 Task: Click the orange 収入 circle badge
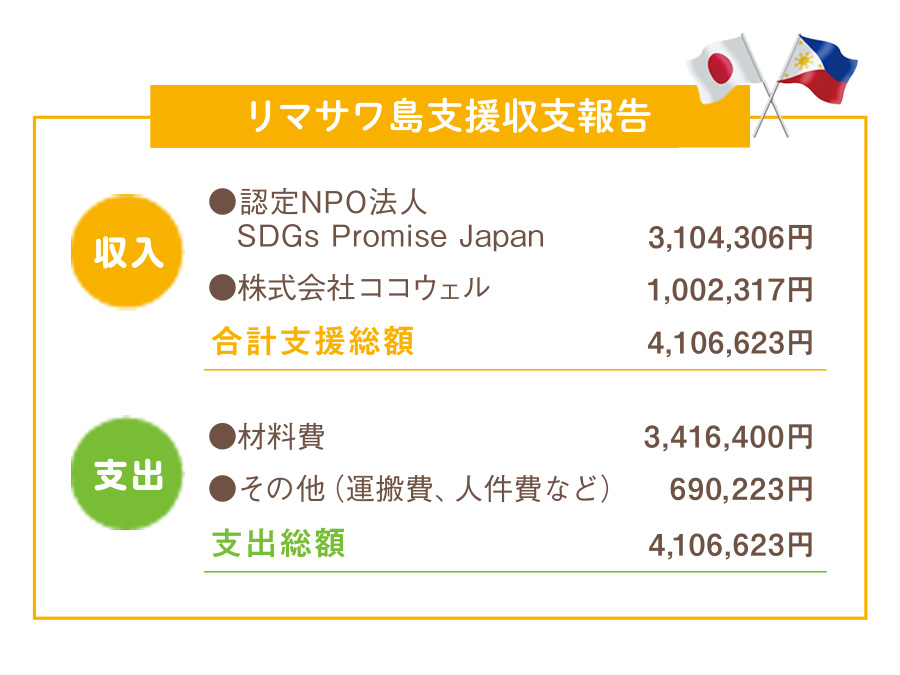pos(127,251)
